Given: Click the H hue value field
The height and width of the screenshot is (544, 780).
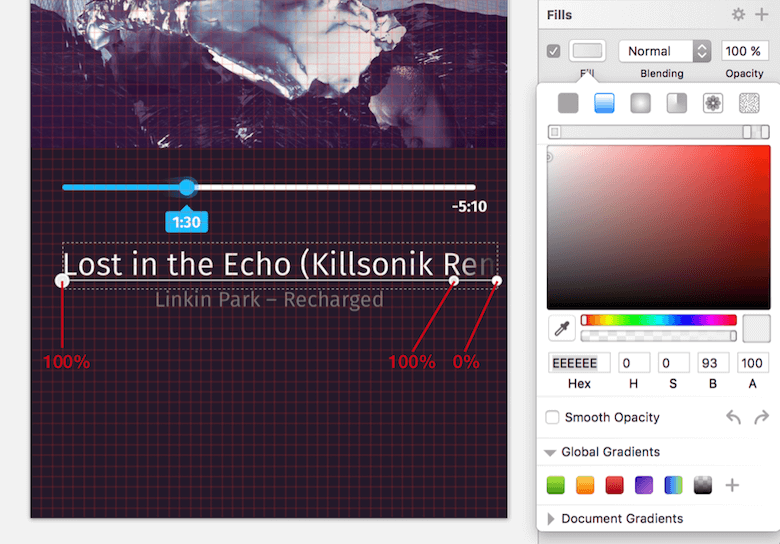Looking at the screenshot, I should (x=634, y=363).
